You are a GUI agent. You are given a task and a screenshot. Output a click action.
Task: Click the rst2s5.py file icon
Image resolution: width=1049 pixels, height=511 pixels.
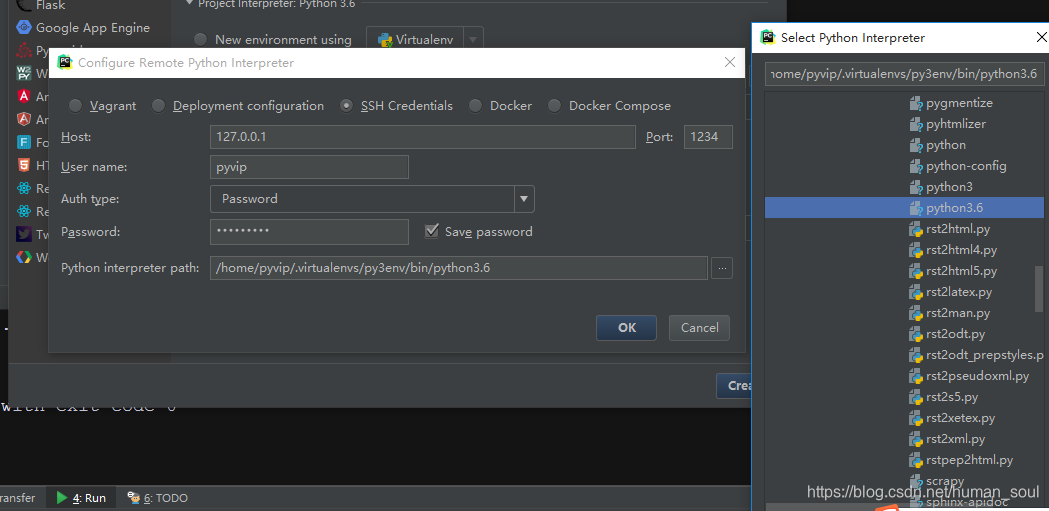[x=916, y=397]
